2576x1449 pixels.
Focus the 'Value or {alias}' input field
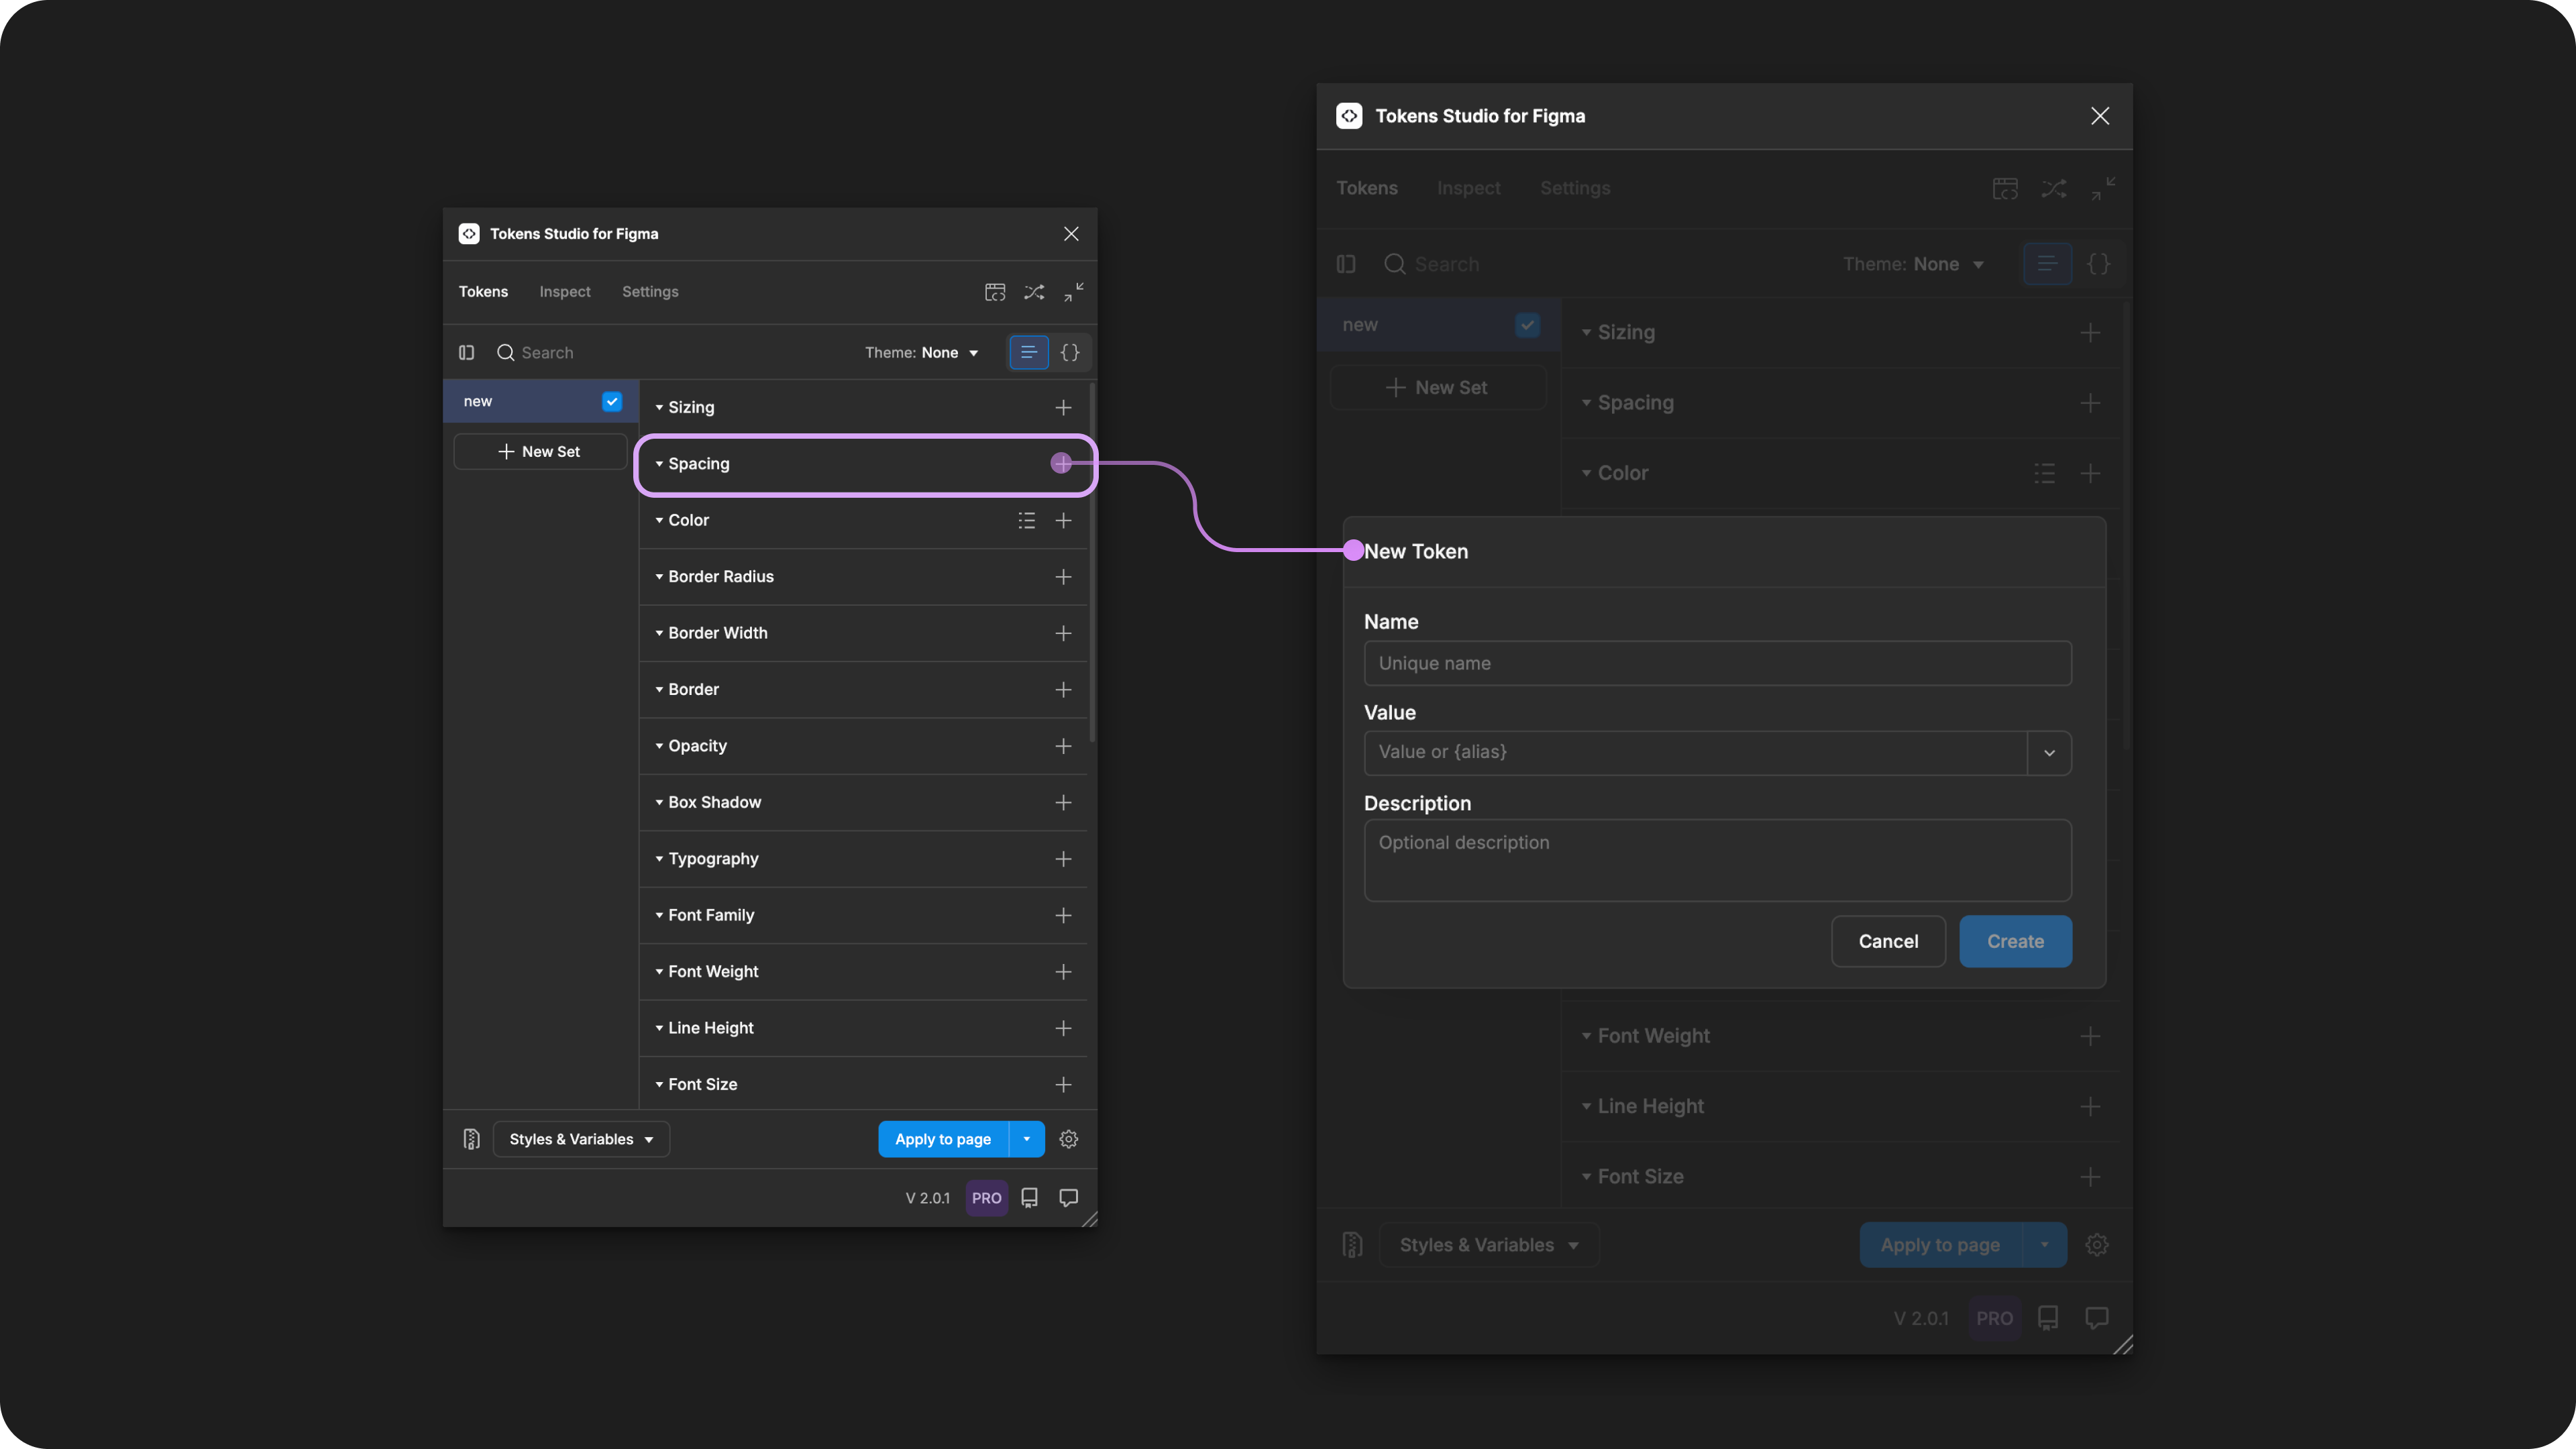tap(1695, 753)
